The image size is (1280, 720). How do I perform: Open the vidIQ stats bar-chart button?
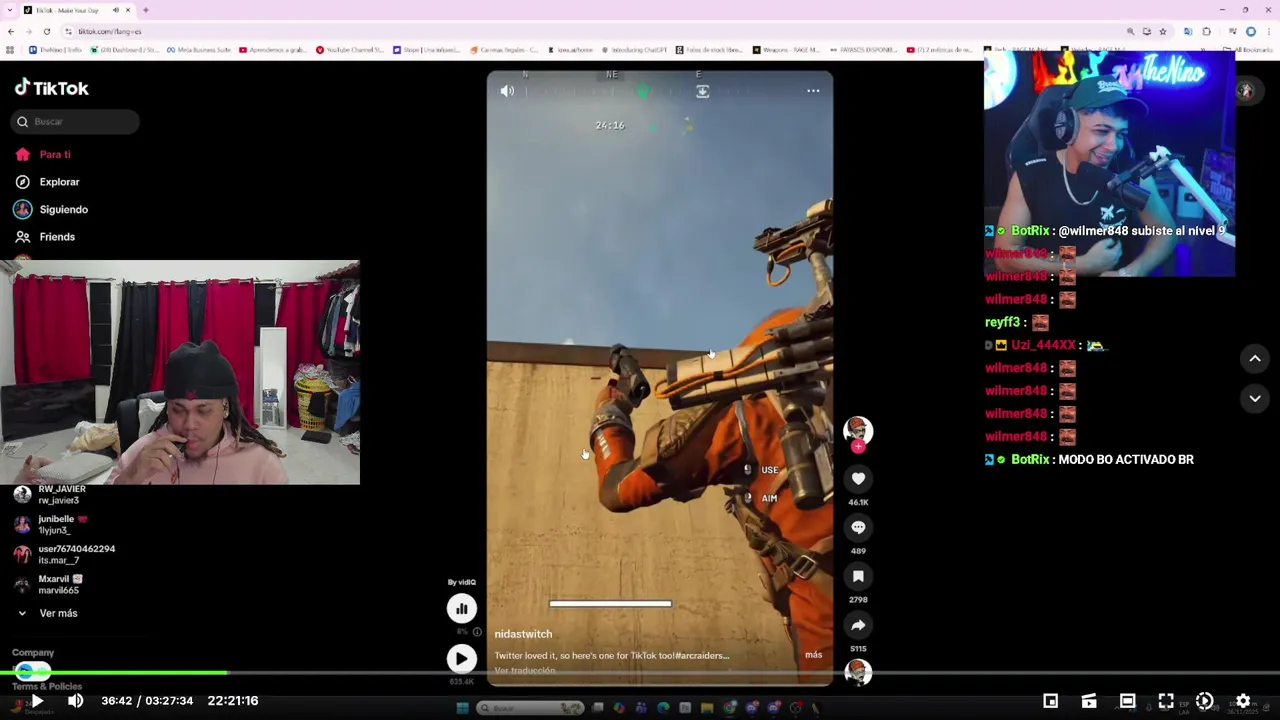coord(462,608)
